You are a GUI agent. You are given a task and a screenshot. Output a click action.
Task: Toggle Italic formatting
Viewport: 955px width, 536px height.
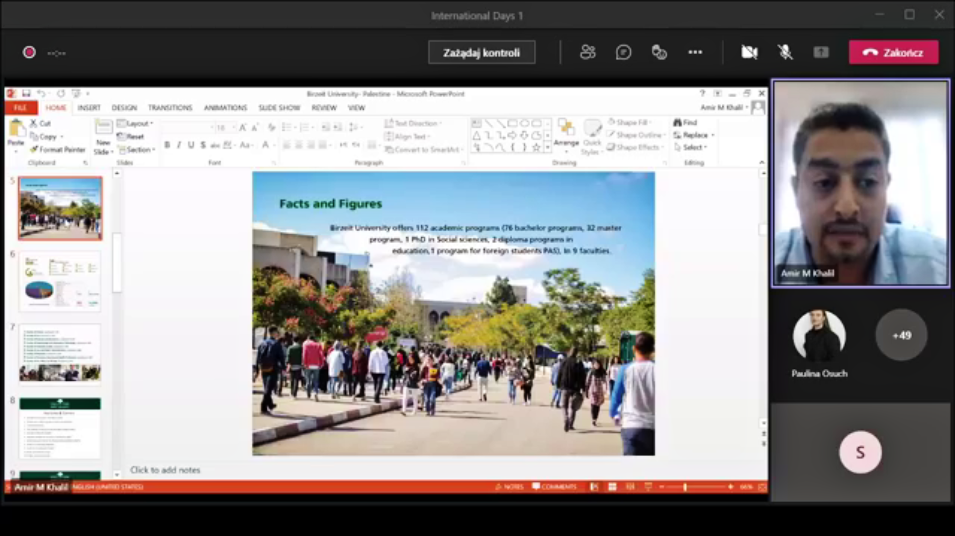point(178,145)
